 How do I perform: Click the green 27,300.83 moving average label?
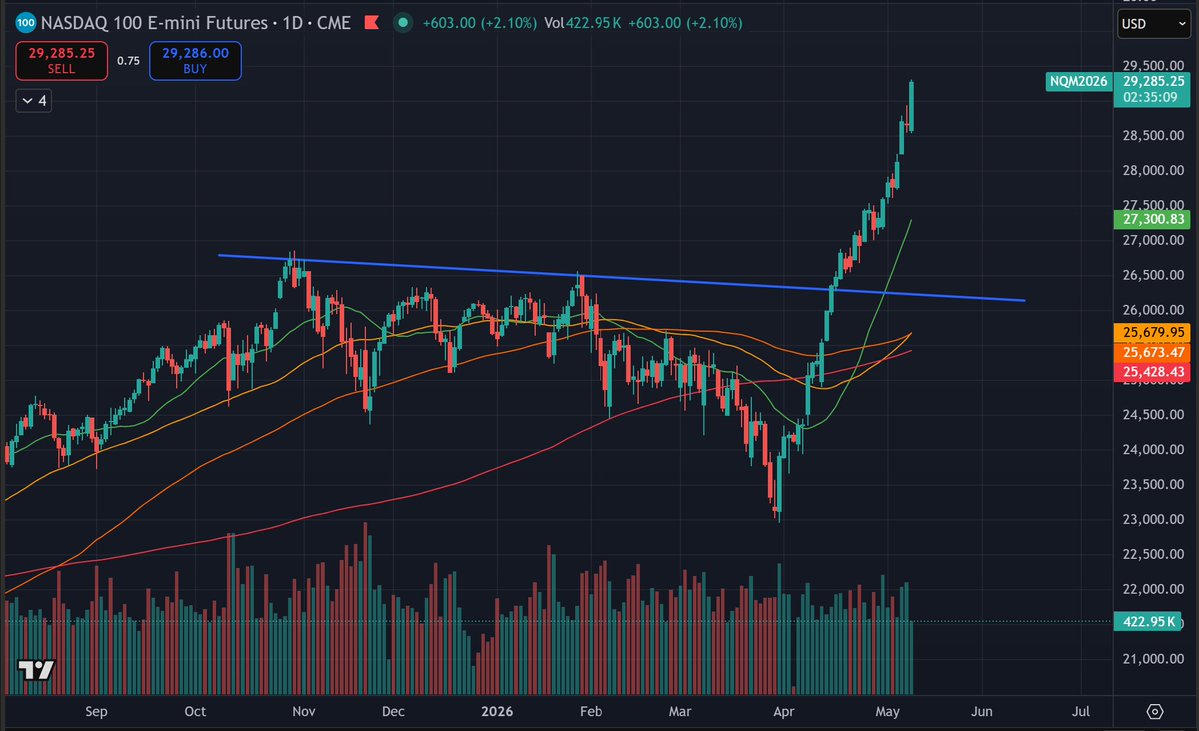tap(1152, 219)
